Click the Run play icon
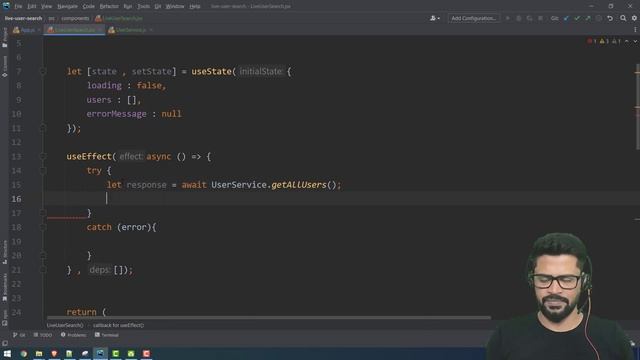640x360 pixels. pos(508,18)
